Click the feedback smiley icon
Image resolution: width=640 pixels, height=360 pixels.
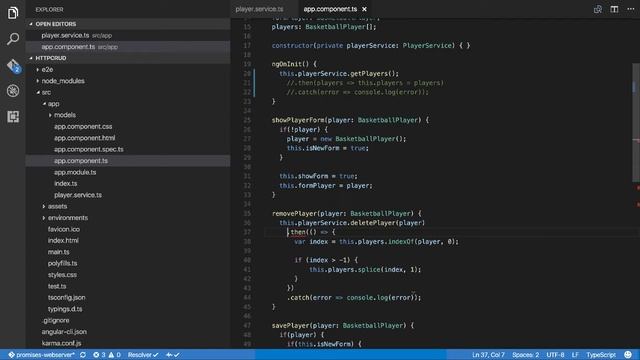click(x=628, y=354)
